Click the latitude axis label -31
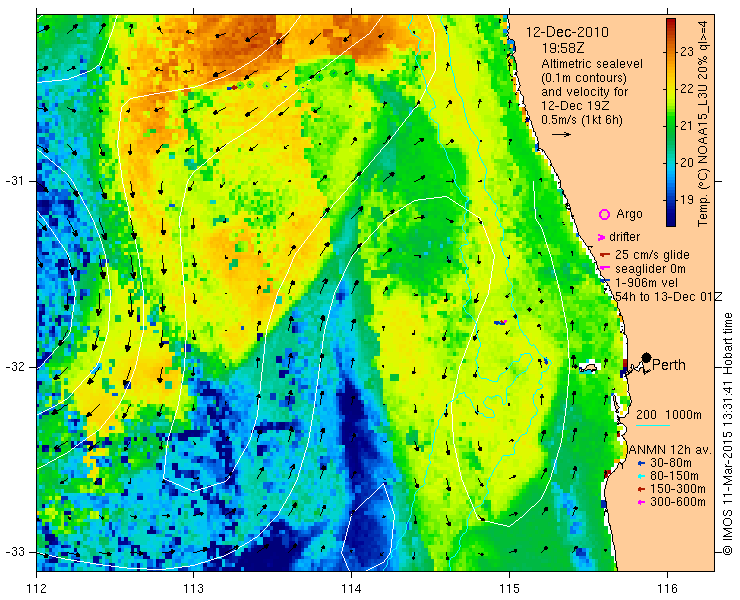740x600 pixels. pos(14,181)
